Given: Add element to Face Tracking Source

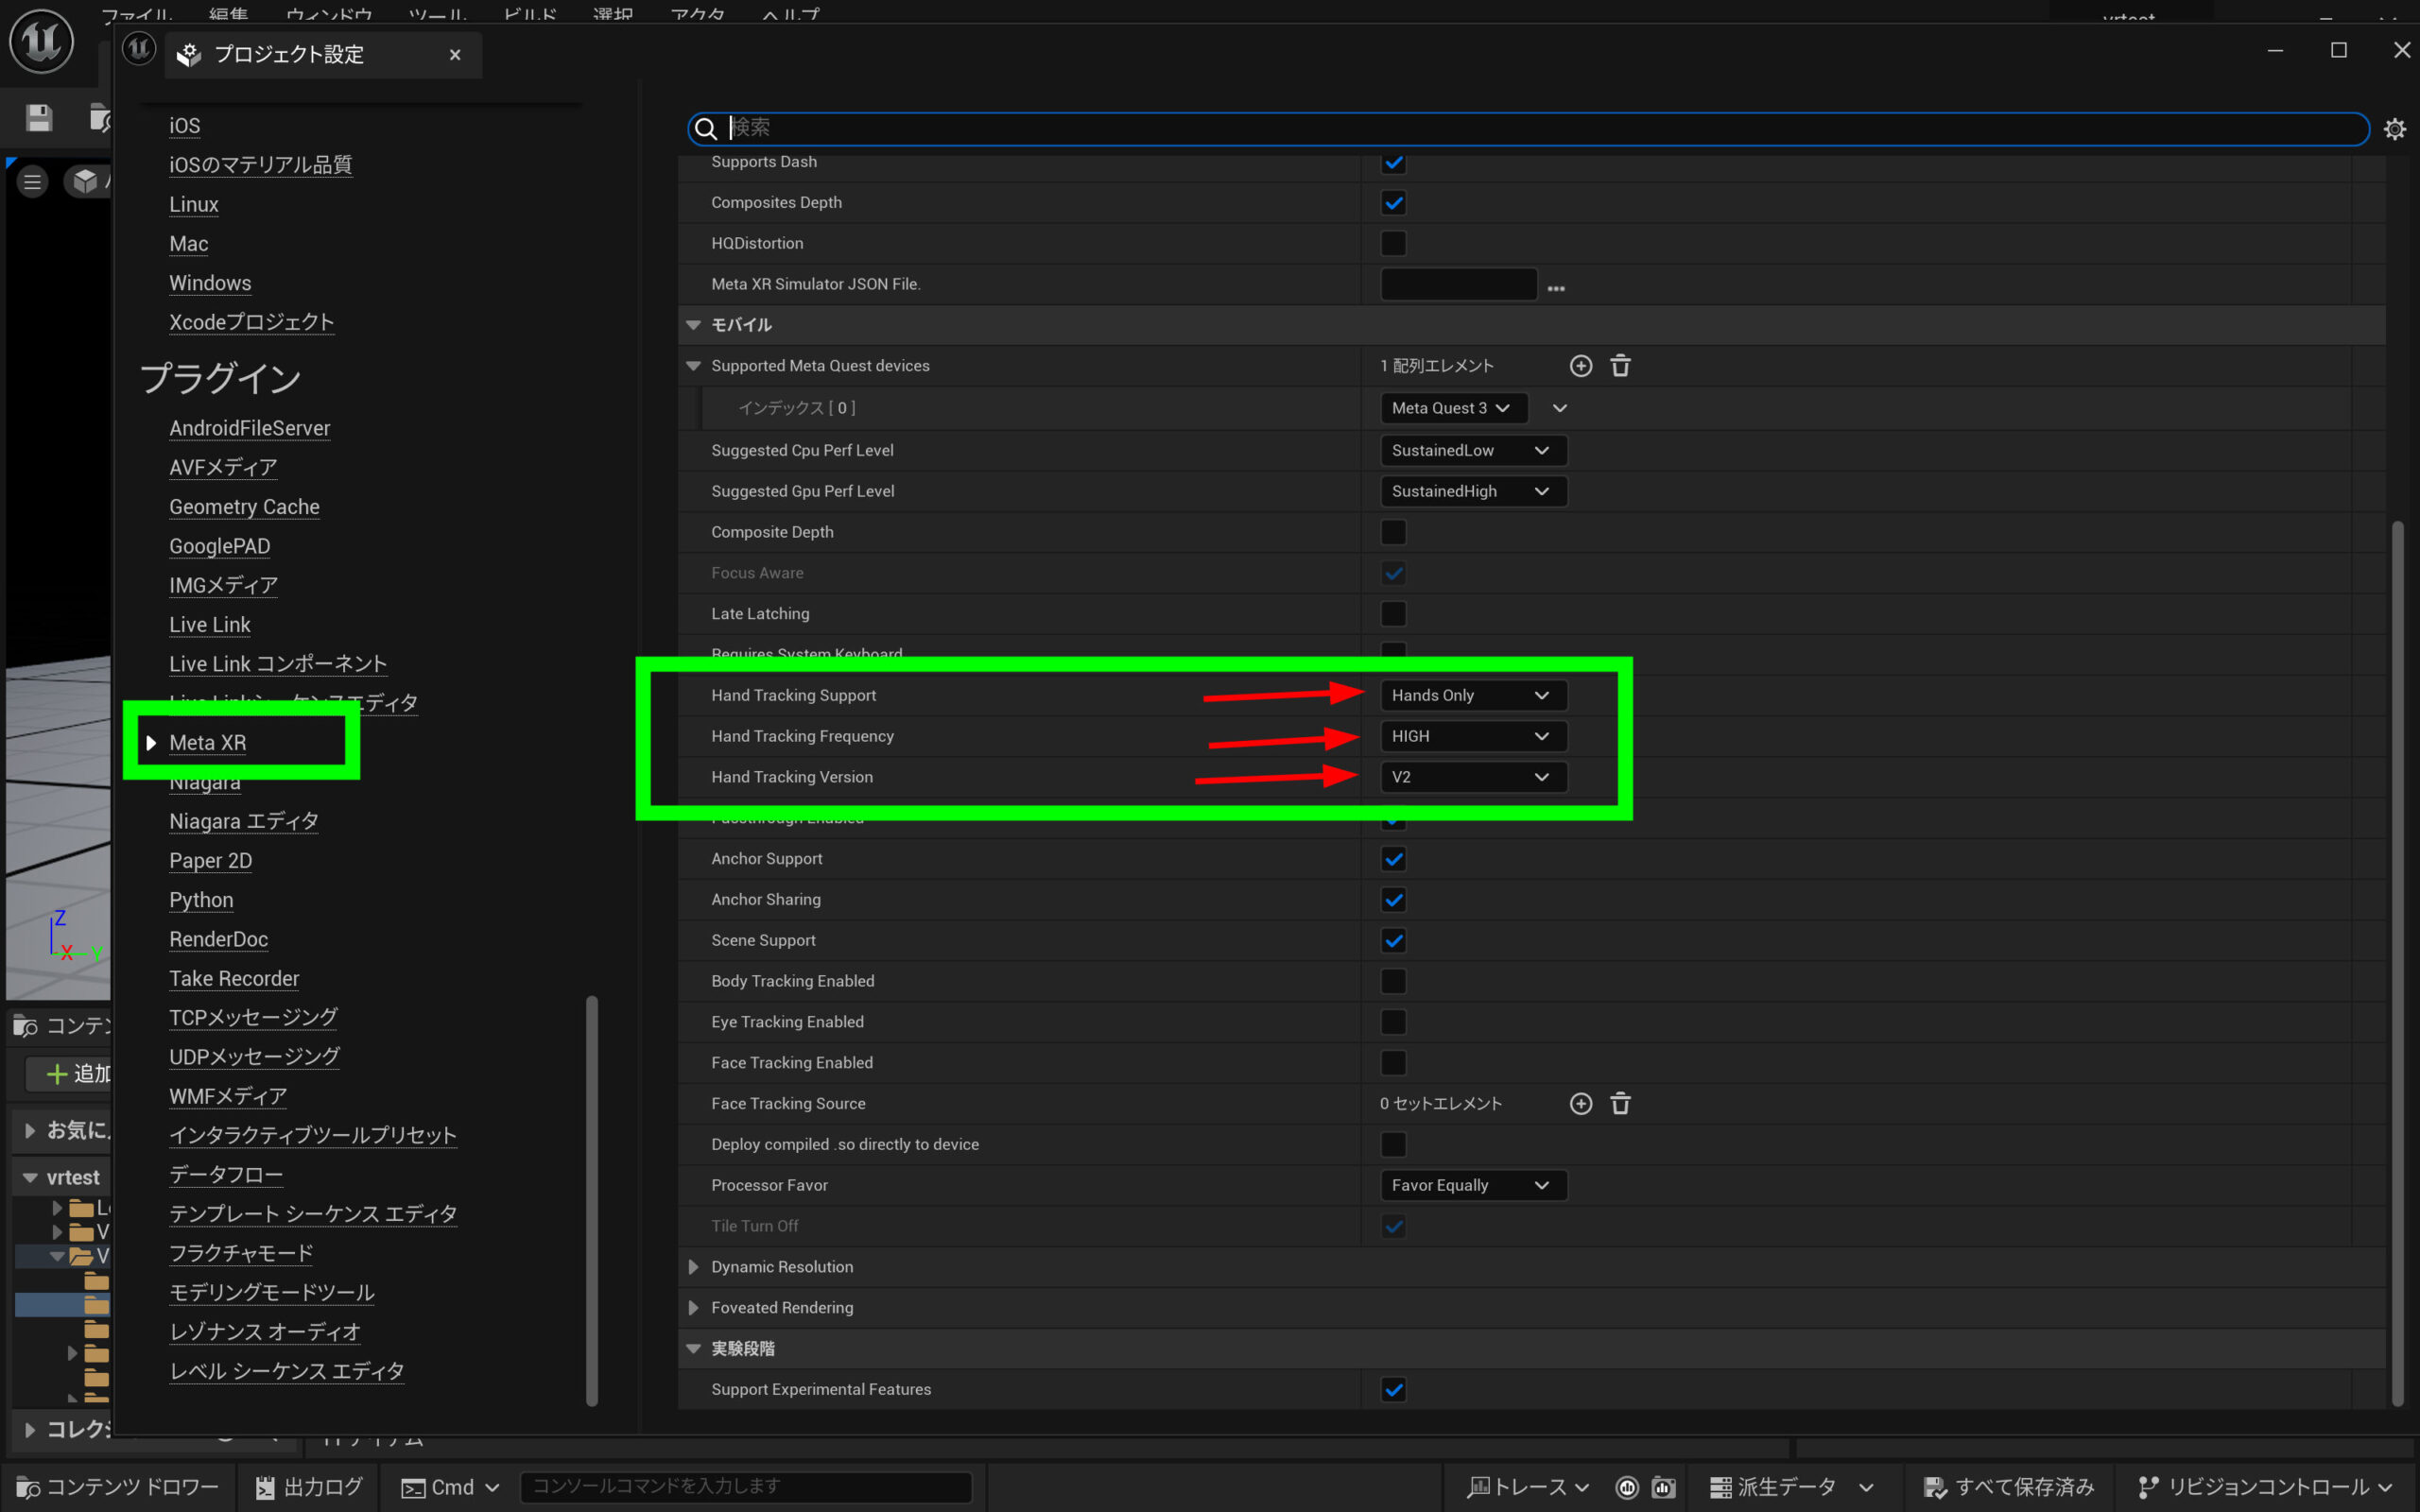Looking at the screenshot, I should pyautogui.click(x=1580, y=1103).
